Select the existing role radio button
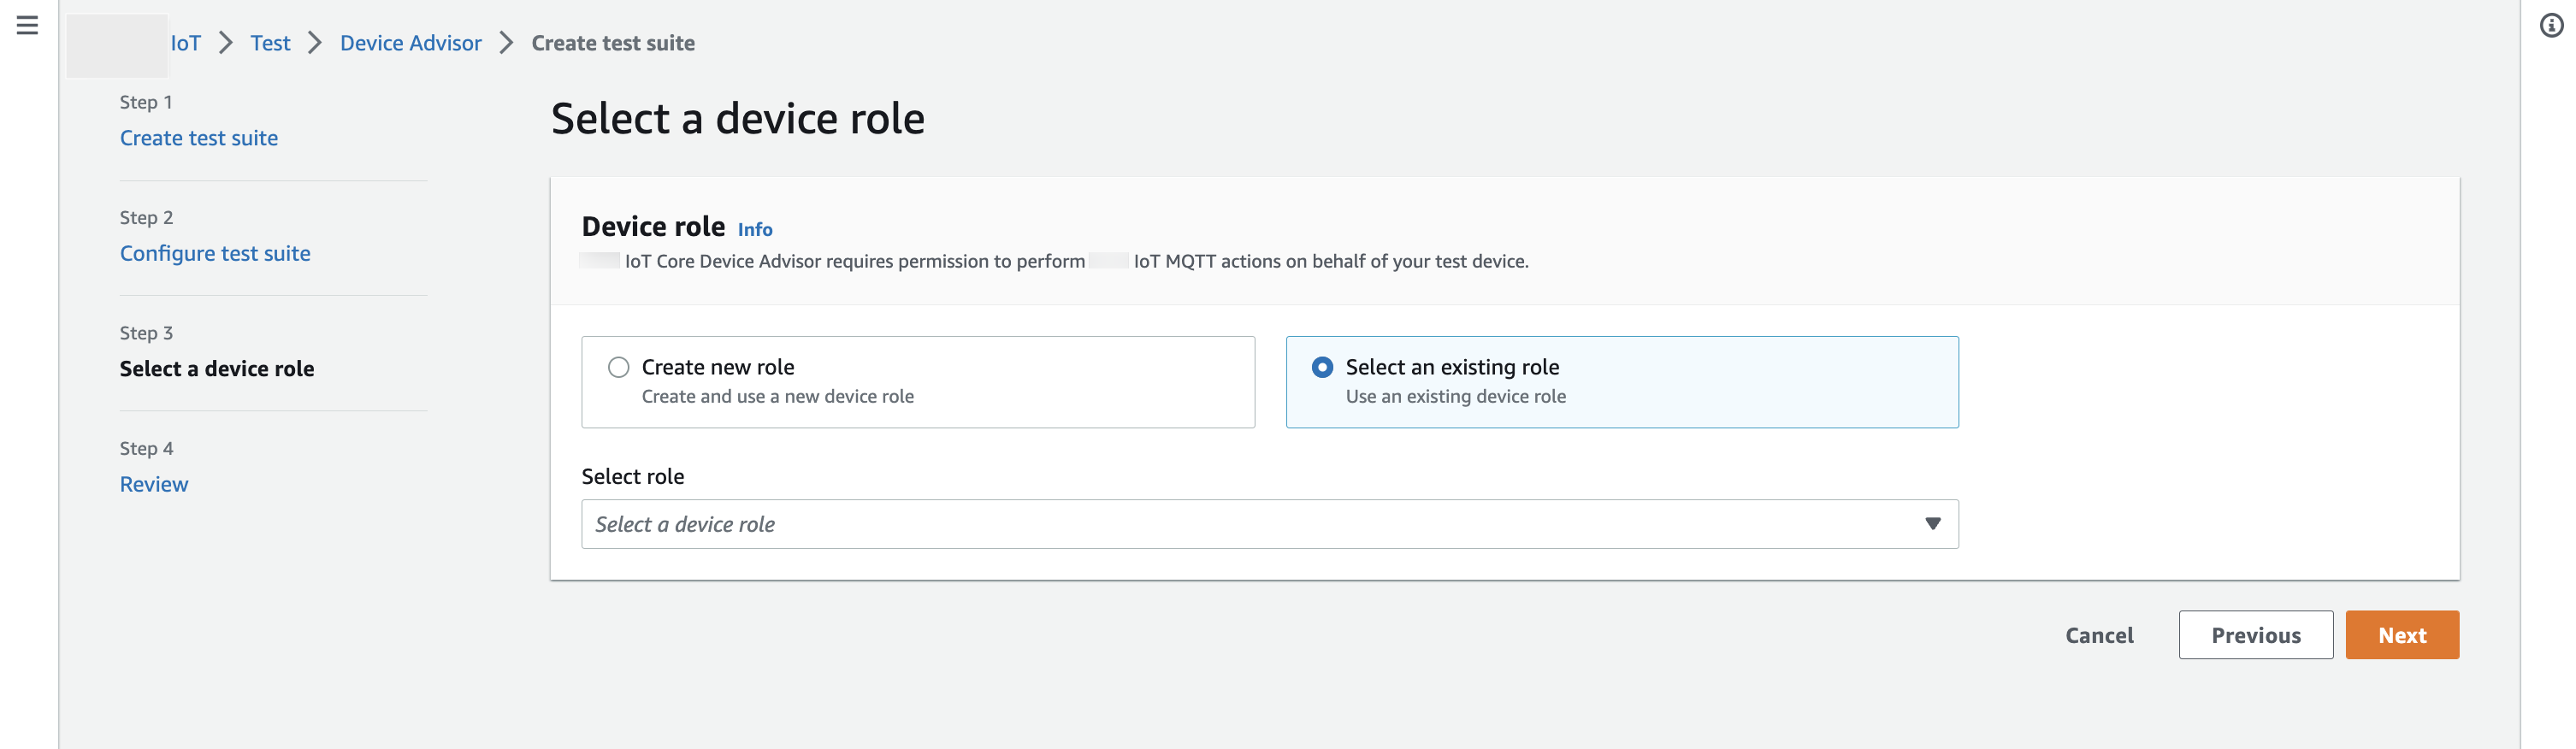 1322,367
